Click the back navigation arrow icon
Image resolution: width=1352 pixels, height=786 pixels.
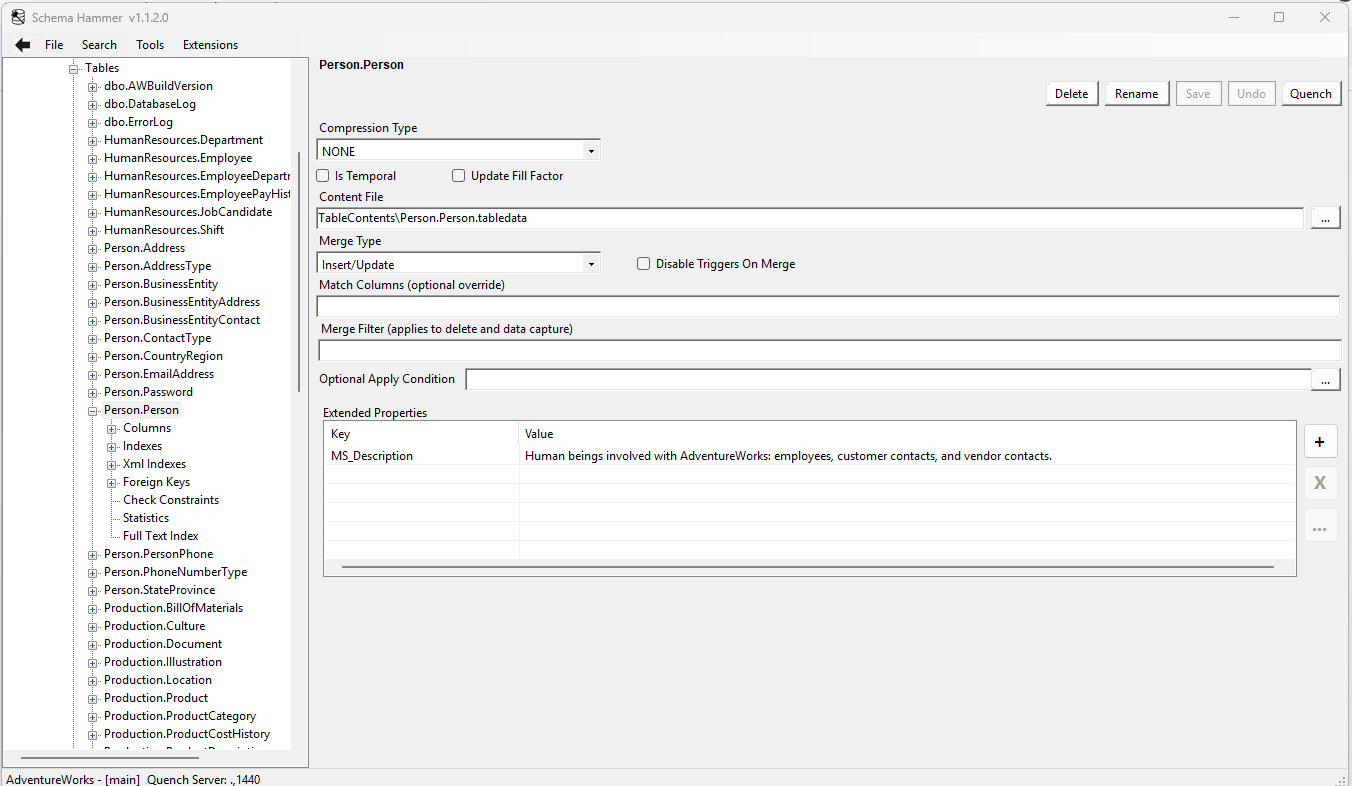tap(22, 44)
